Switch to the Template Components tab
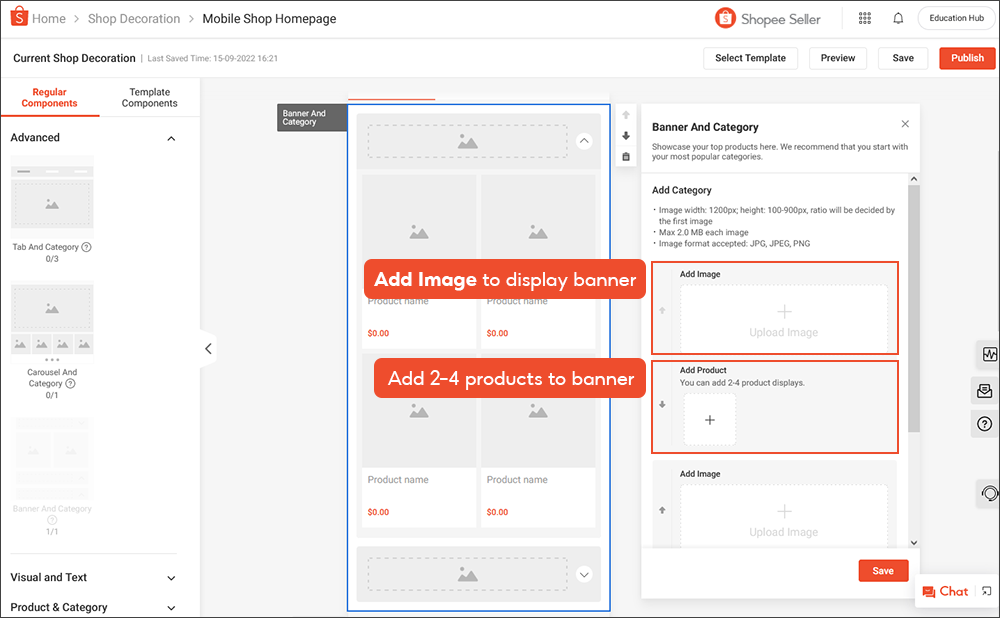Viewport: 1000px width, 618px height. tap(150, 97)
